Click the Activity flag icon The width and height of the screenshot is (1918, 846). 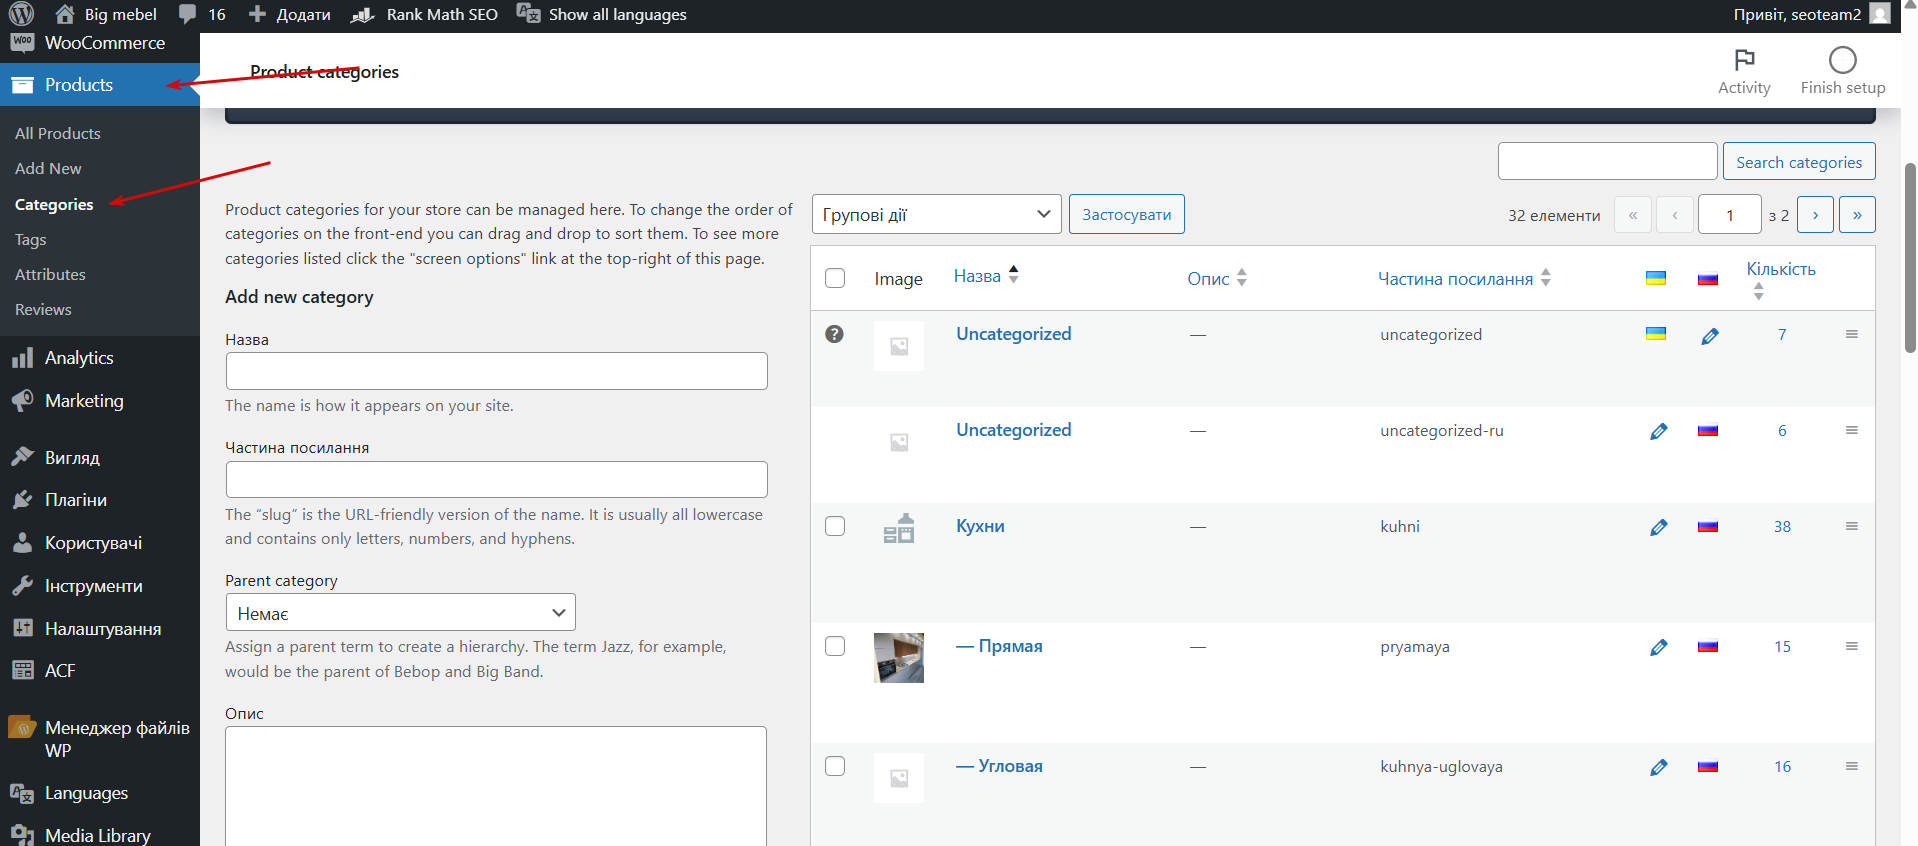click(1744, 60)
